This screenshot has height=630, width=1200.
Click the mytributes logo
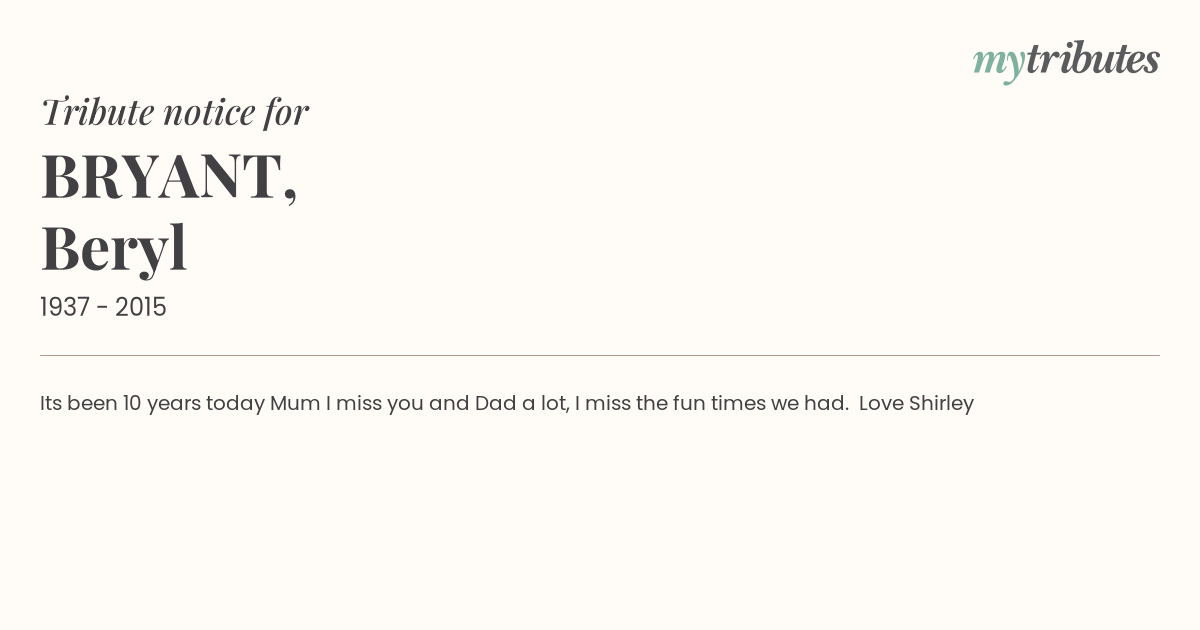tap(1066, 60)
